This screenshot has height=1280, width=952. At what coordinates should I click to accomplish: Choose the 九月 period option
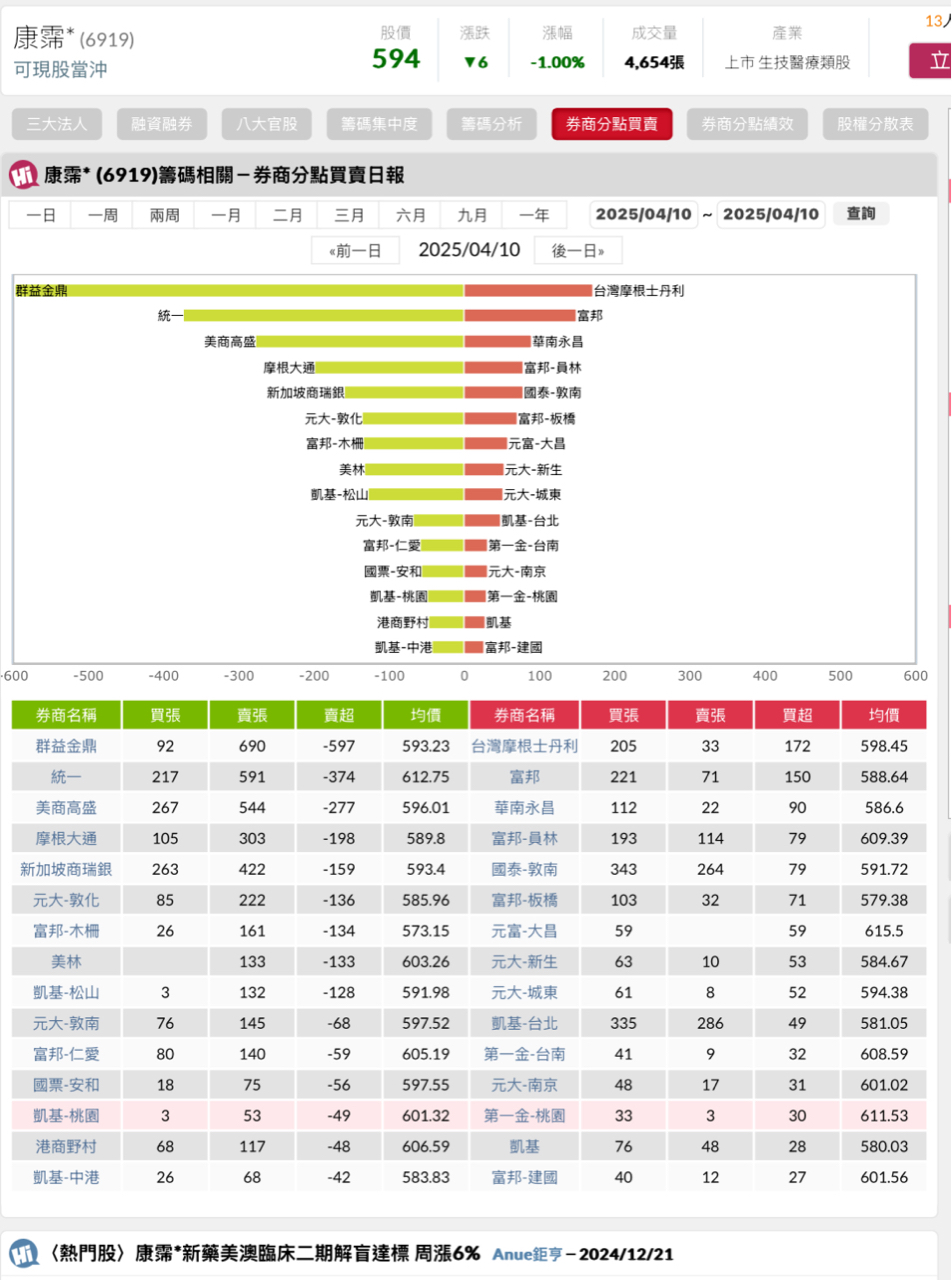pos(472,215)
